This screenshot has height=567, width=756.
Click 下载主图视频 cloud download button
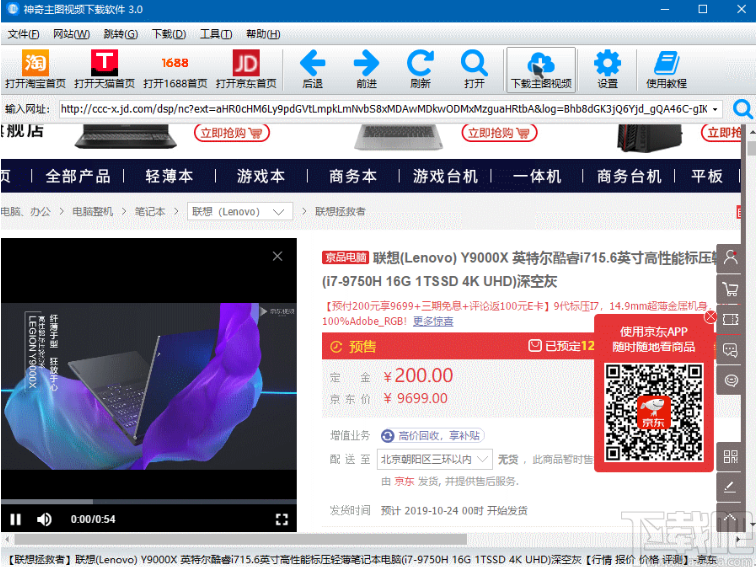541,69
